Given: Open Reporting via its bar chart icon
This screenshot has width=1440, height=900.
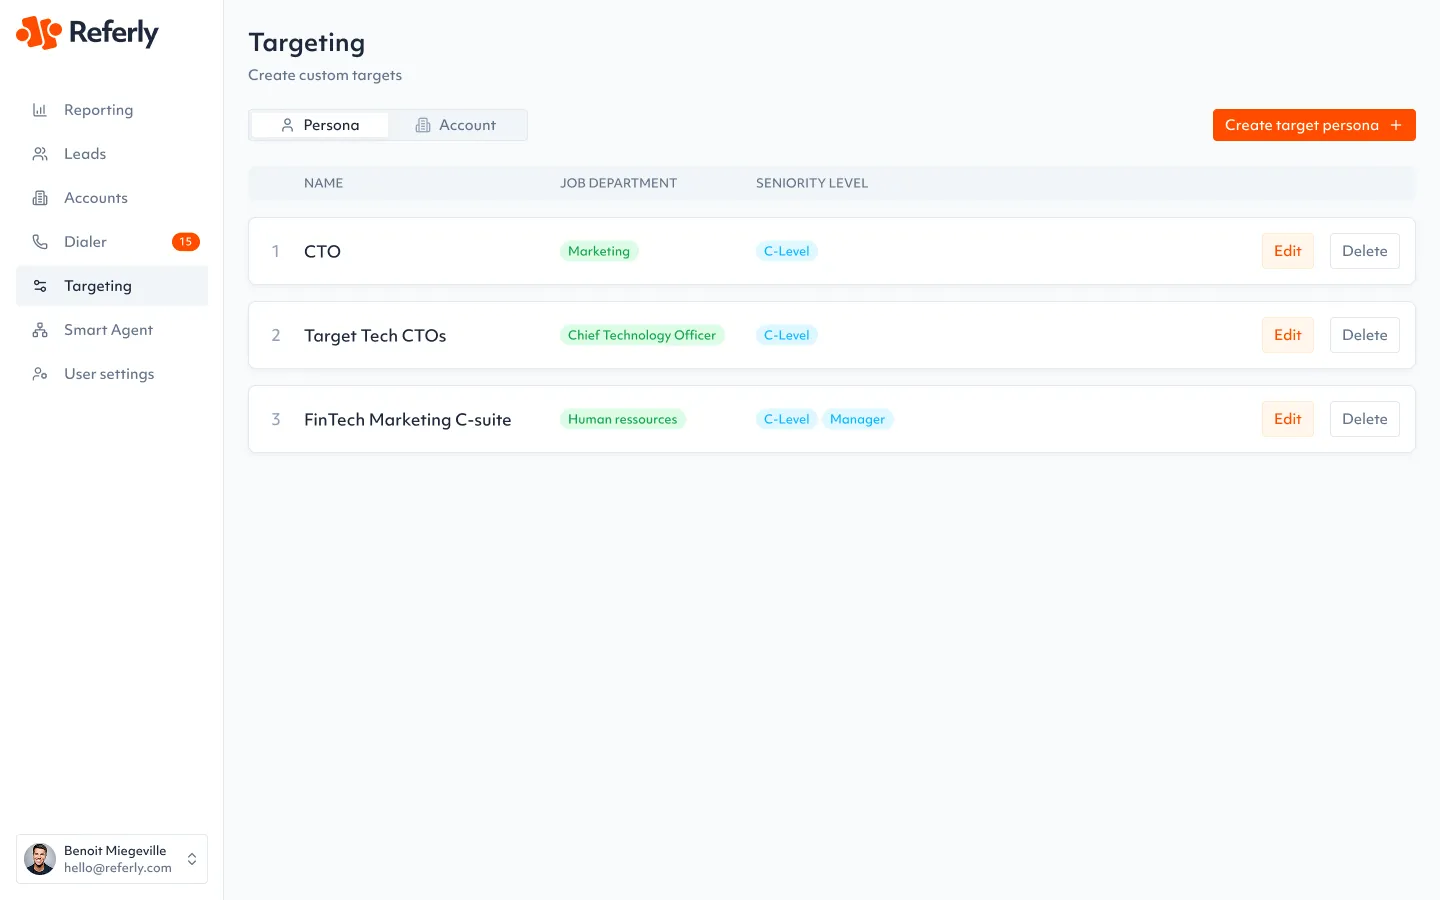Looking at the screenshot, I should 40,110.
